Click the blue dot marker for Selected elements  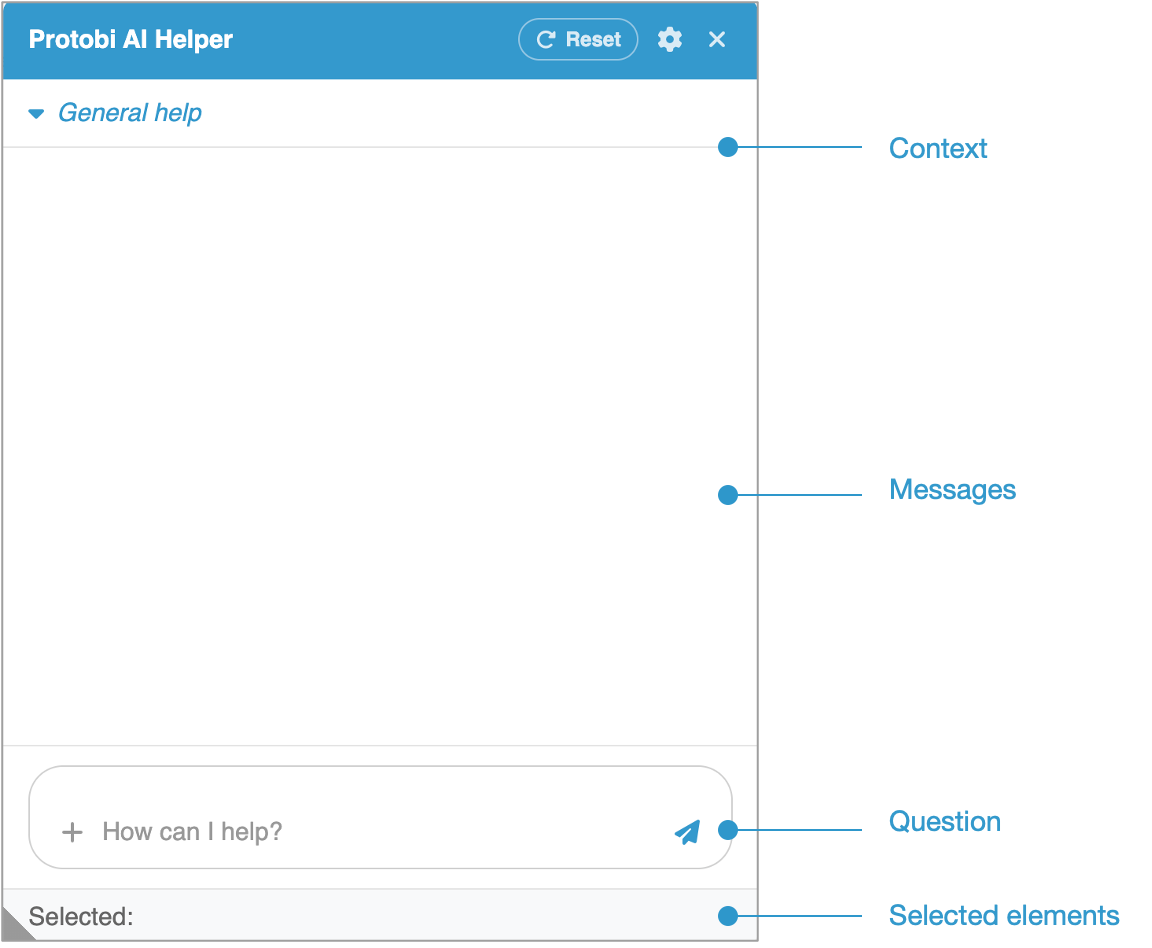point(728,915)
